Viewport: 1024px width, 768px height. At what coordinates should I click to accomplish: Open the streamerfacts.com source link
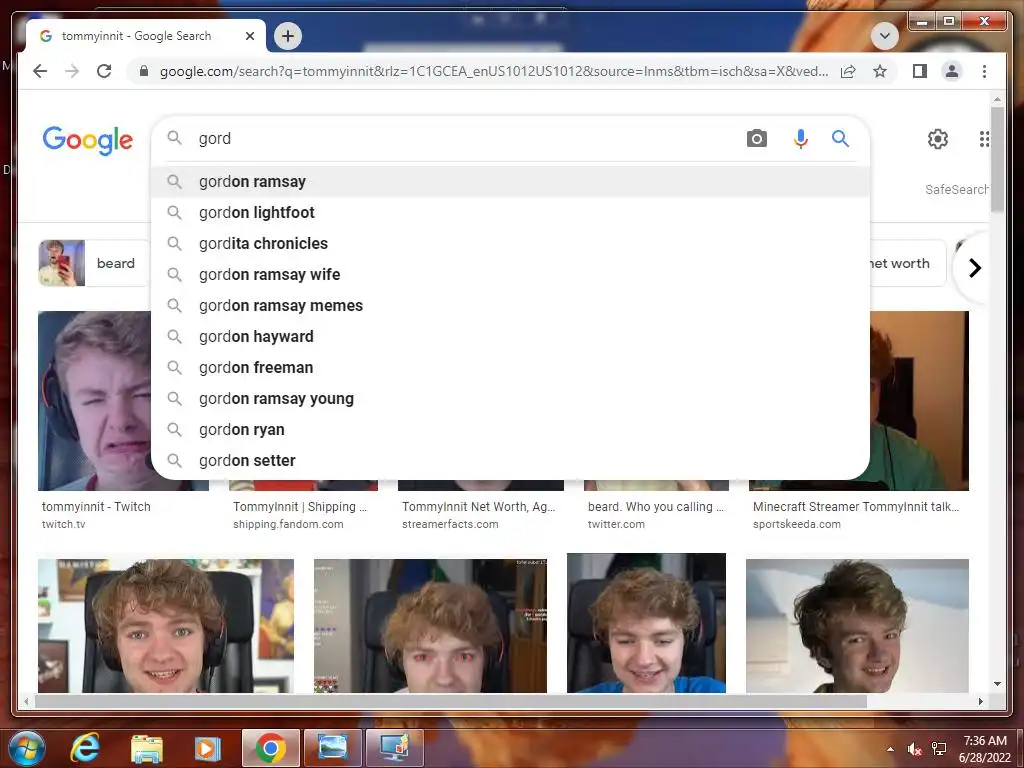[450, 524]
